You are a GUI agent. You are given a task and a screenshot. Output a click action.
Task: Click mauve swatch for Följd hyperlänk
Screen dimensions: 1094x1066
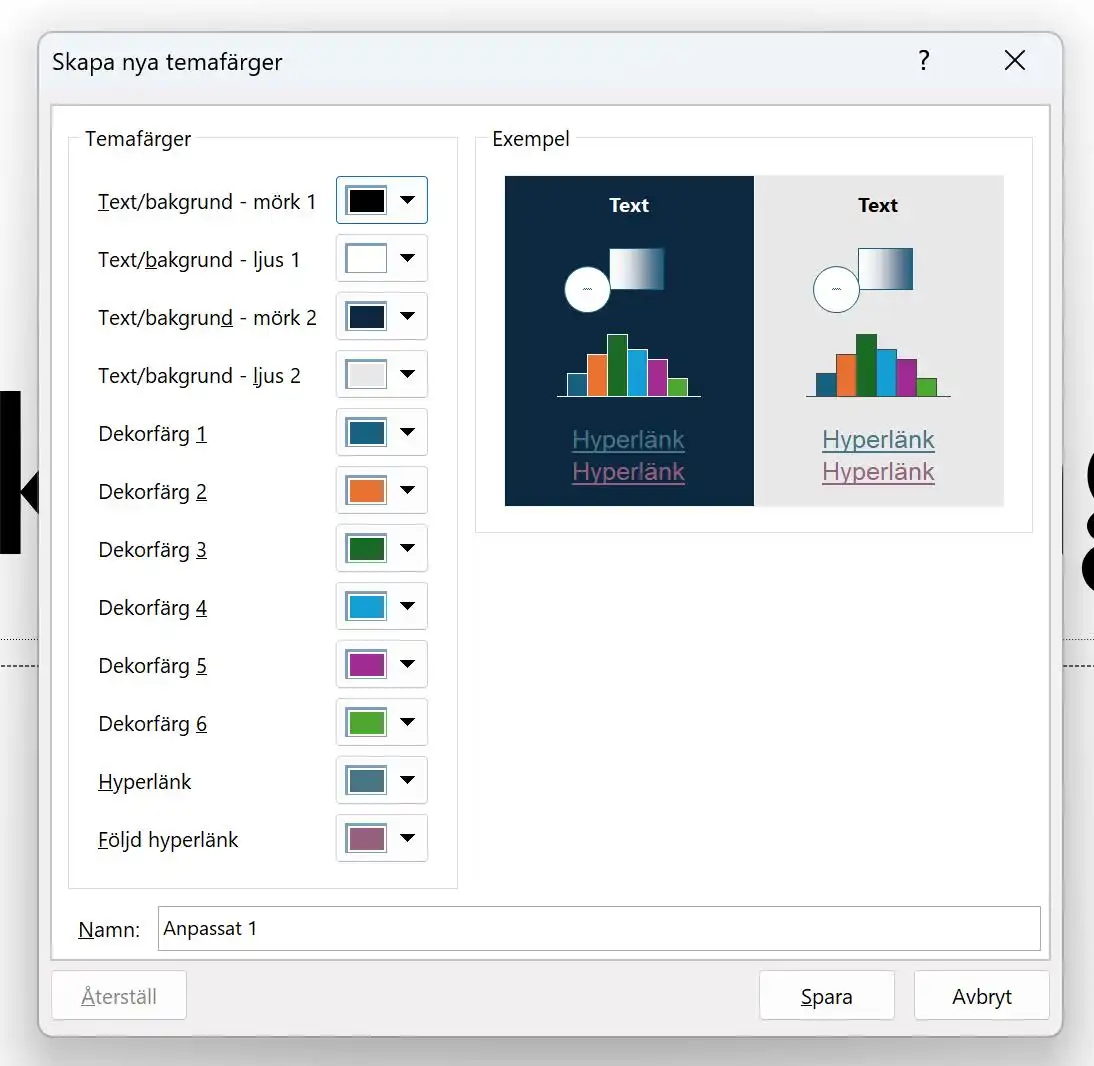(x=366, y=837)
